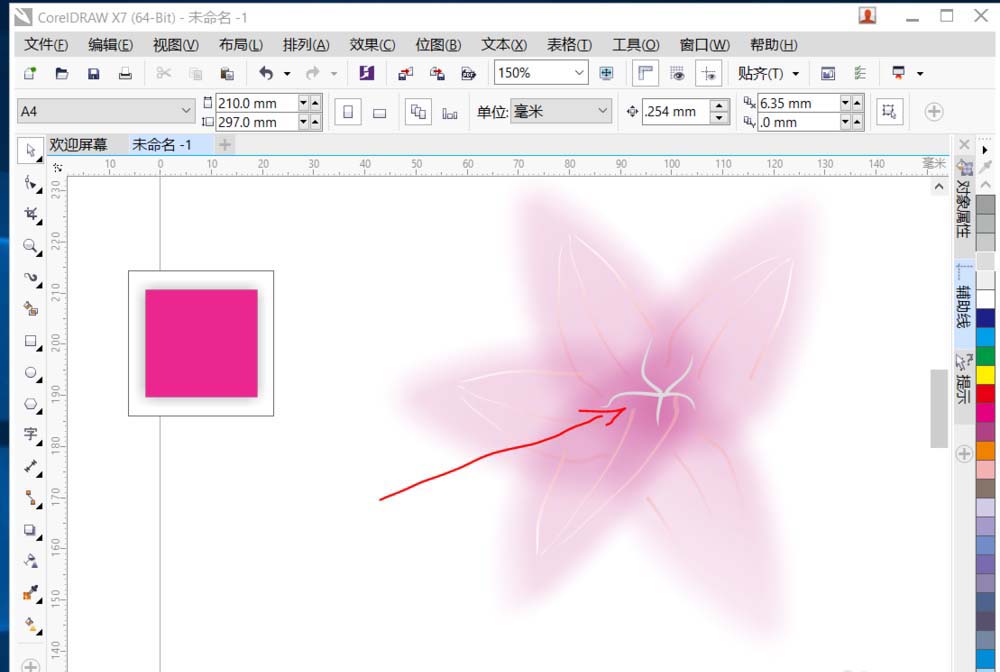Apply layout to current page only
Image resolution: width=1000 pixels, height=672 pixels.
[x=450, y=113]
